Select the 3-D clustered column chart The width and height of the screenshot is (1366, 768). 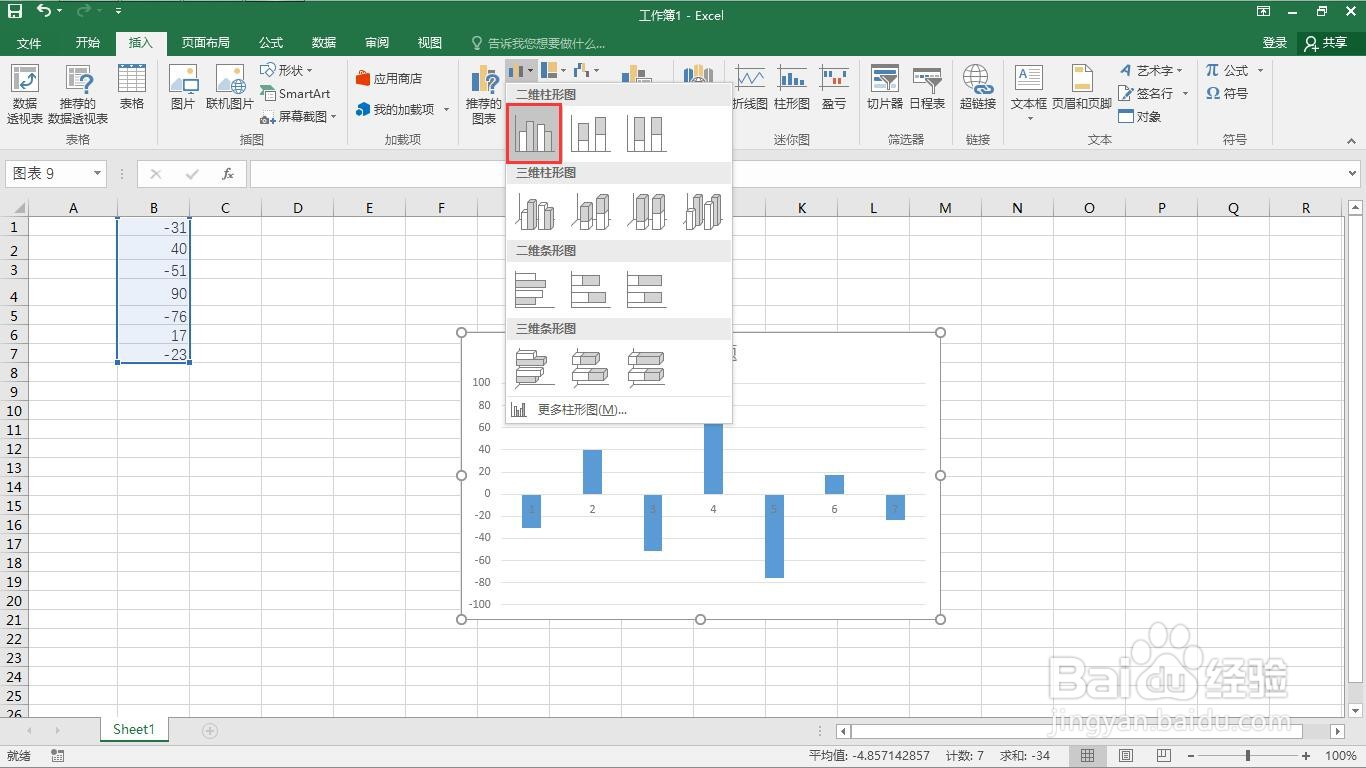tap(534, 211)
